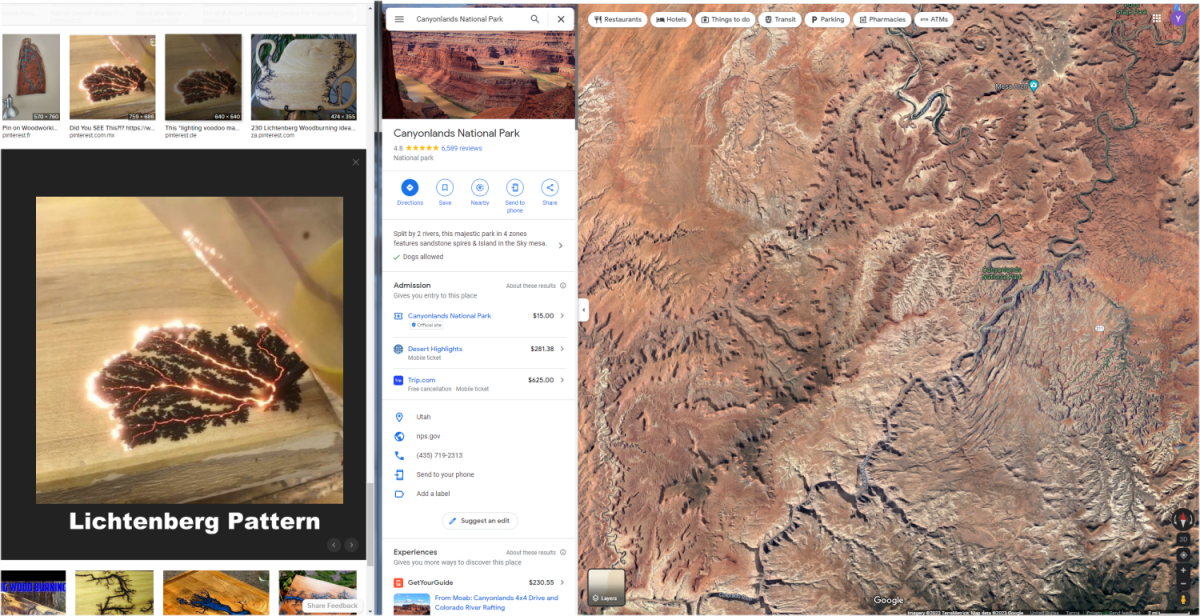The image size is (1200, 616).
Task: Click Send to your phone row
Action: pos(479,475)
